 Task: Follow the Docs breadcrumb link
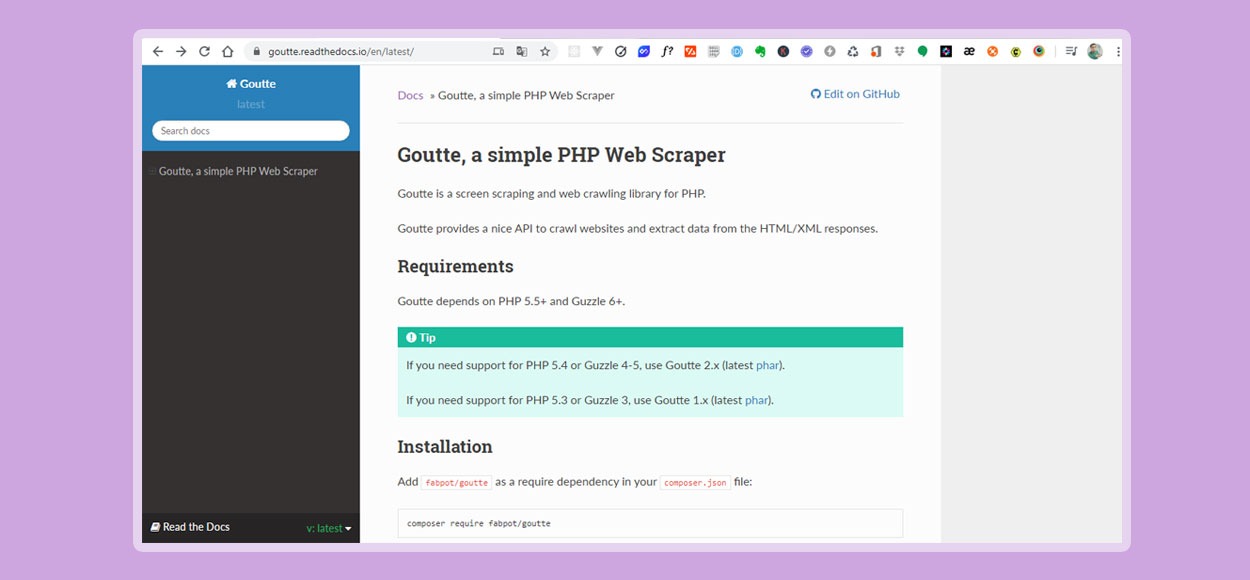410,95
